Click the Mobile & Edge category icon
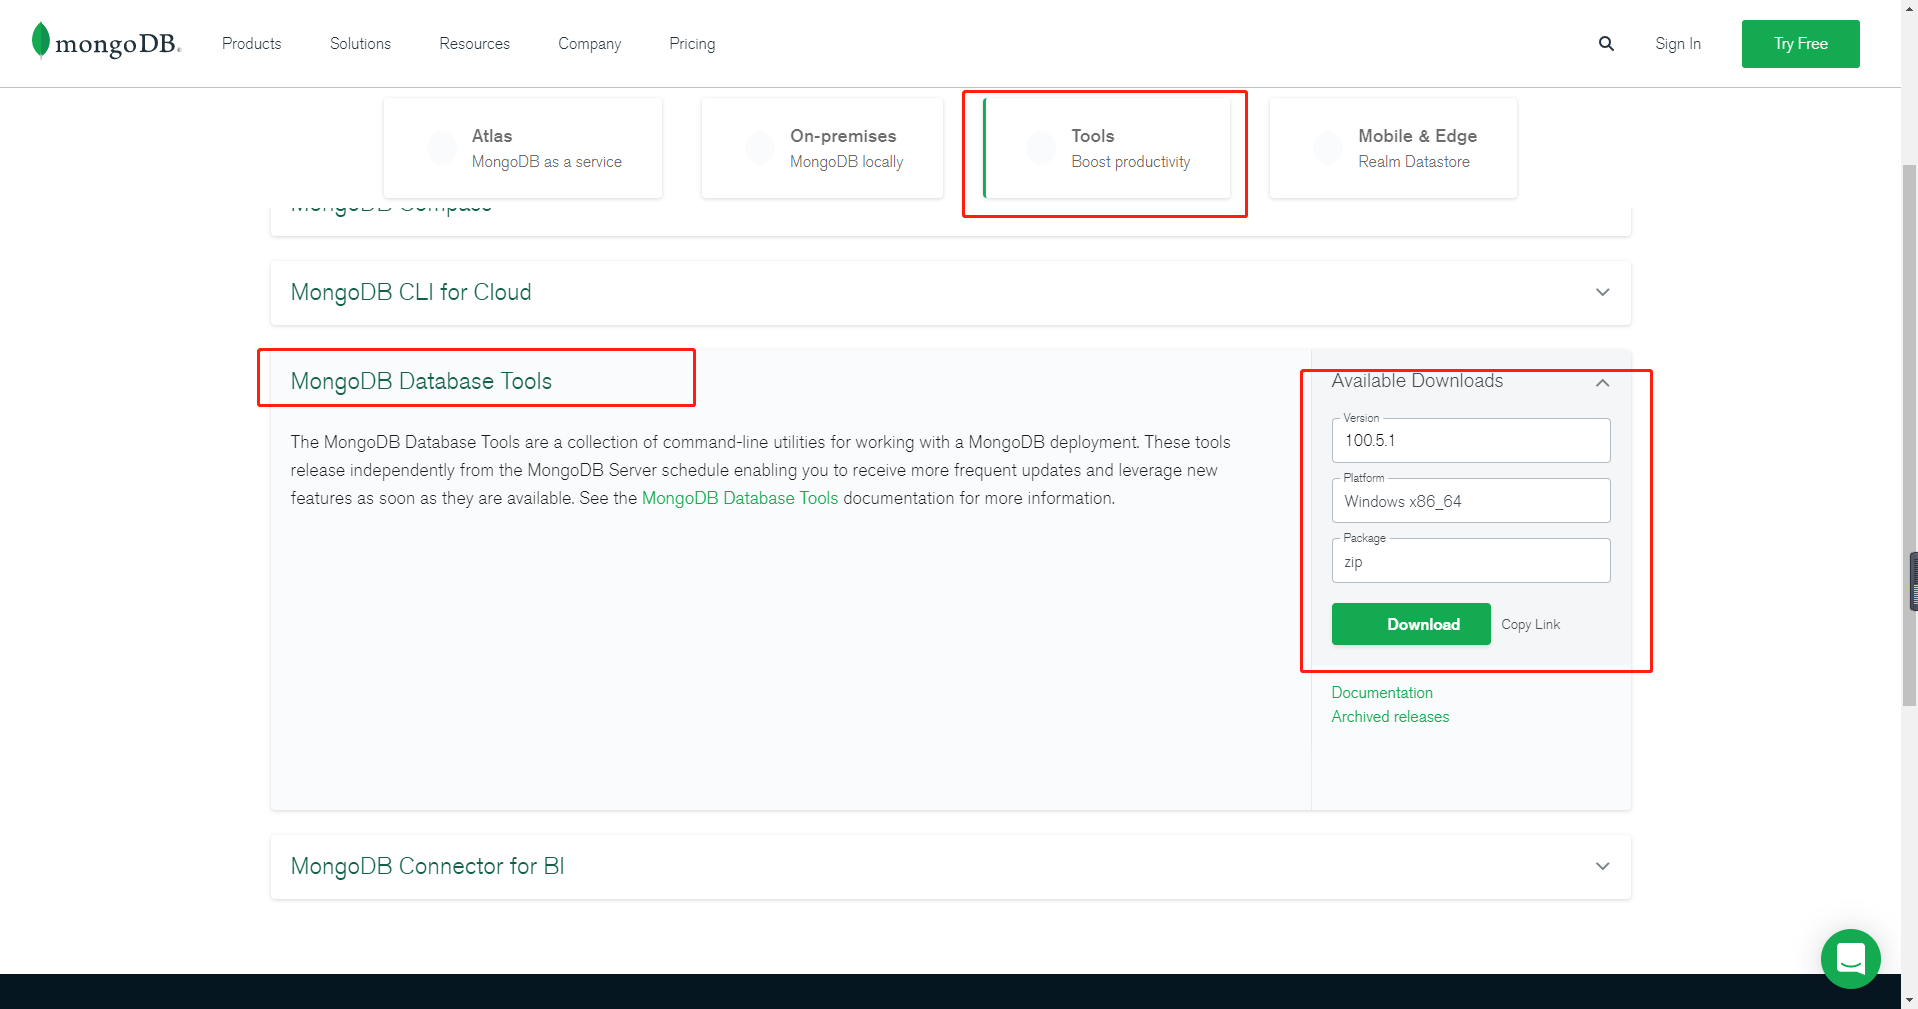1918x1009 pixels. [1327, 147]
